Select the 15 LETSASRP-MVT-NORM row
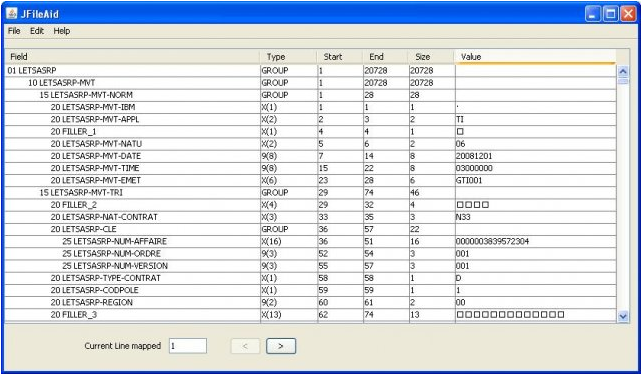The image size is (642, 375). tap(311, 95)
